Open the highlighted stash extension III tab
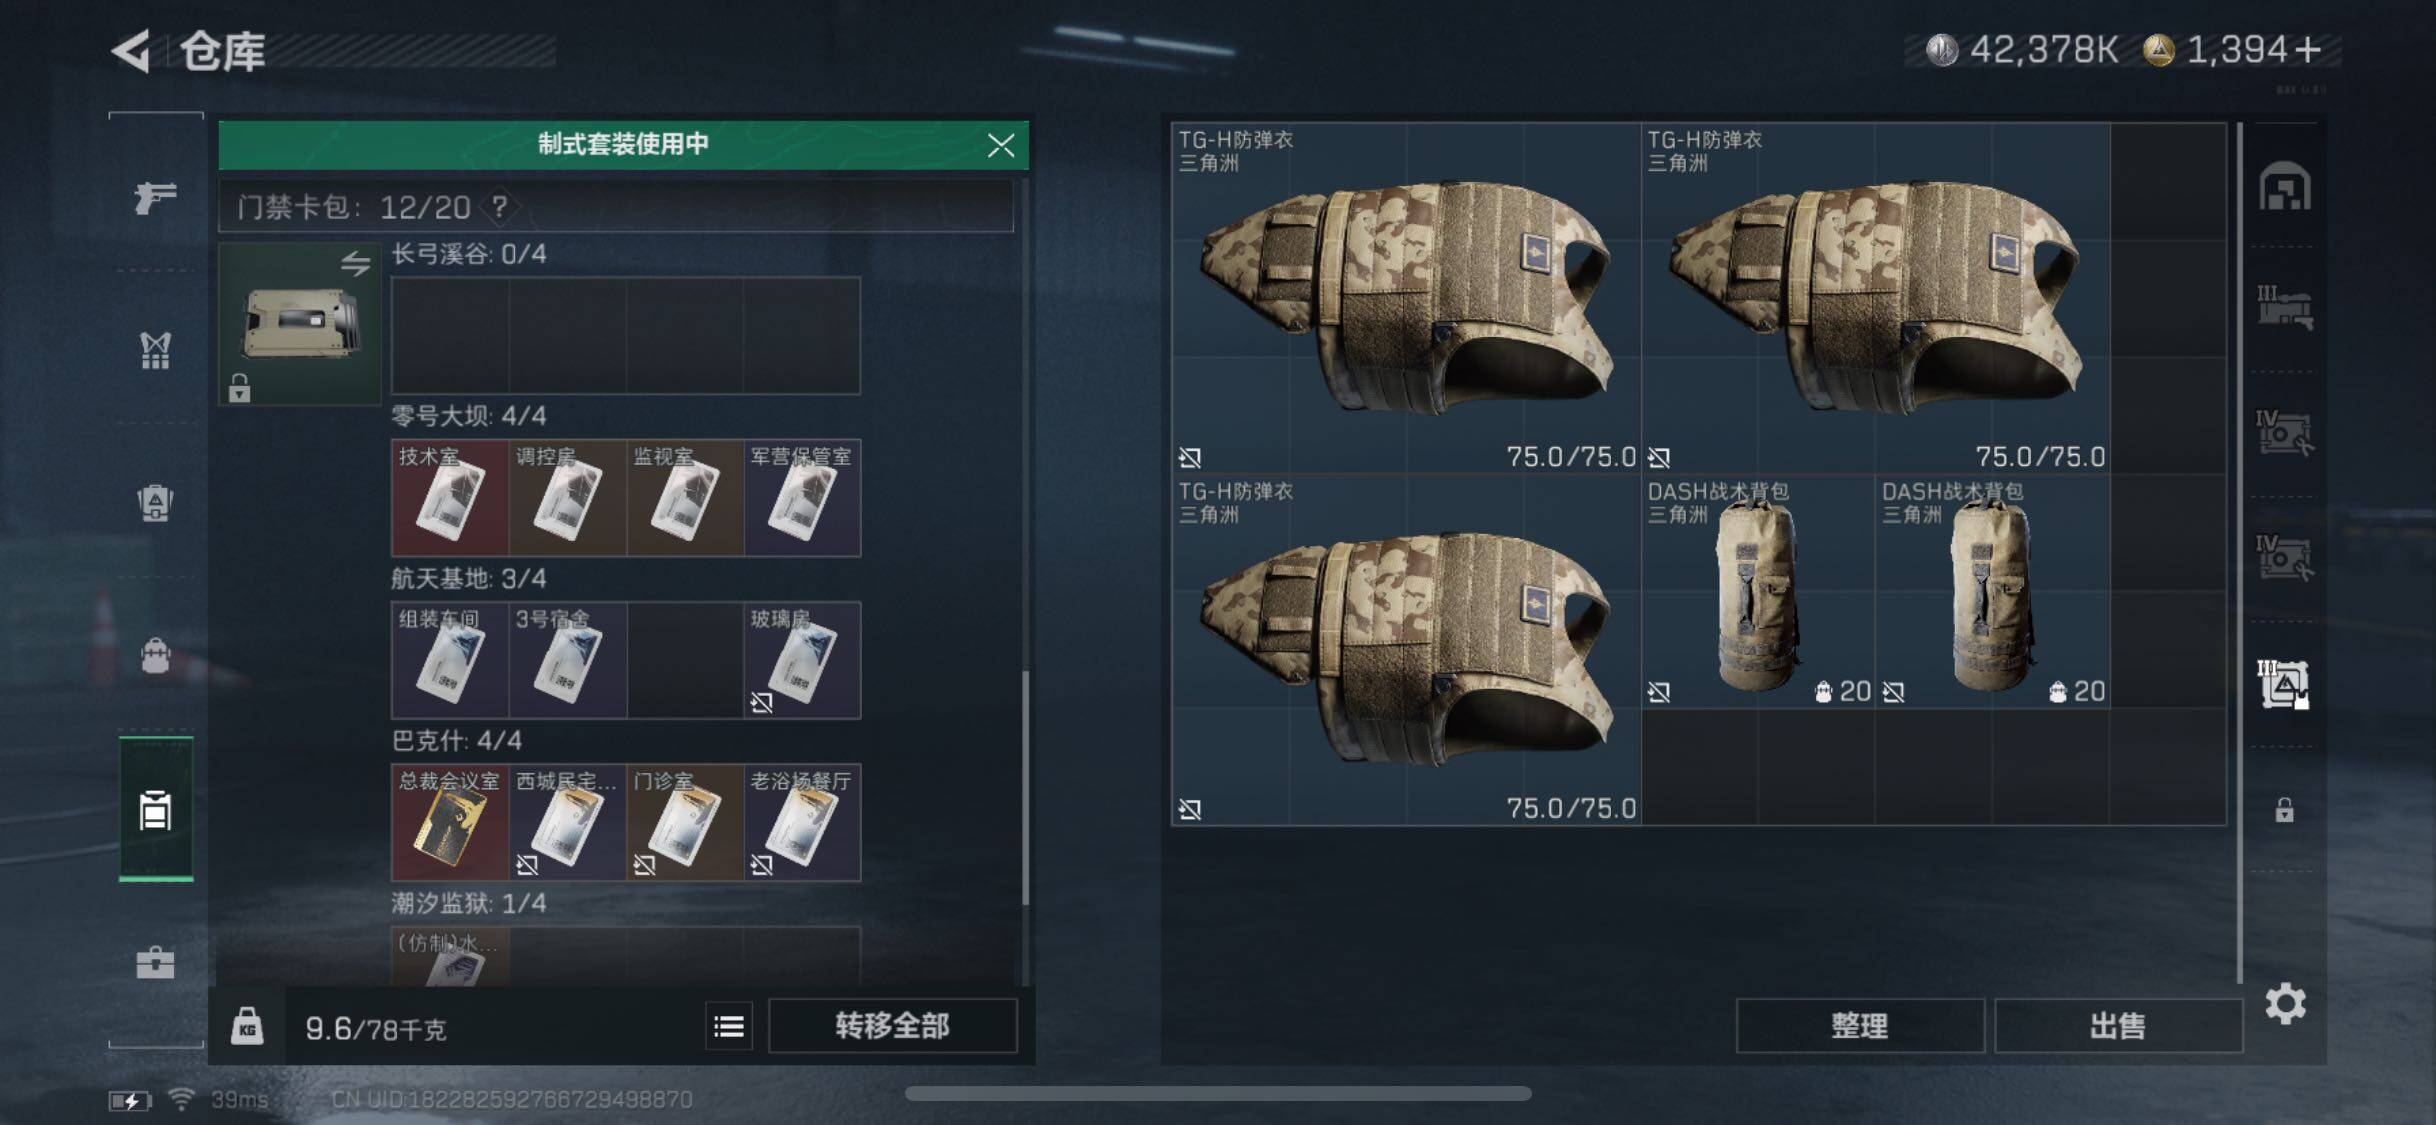The height and width of the screenshot is (1125, 2436). [2284, 684]
